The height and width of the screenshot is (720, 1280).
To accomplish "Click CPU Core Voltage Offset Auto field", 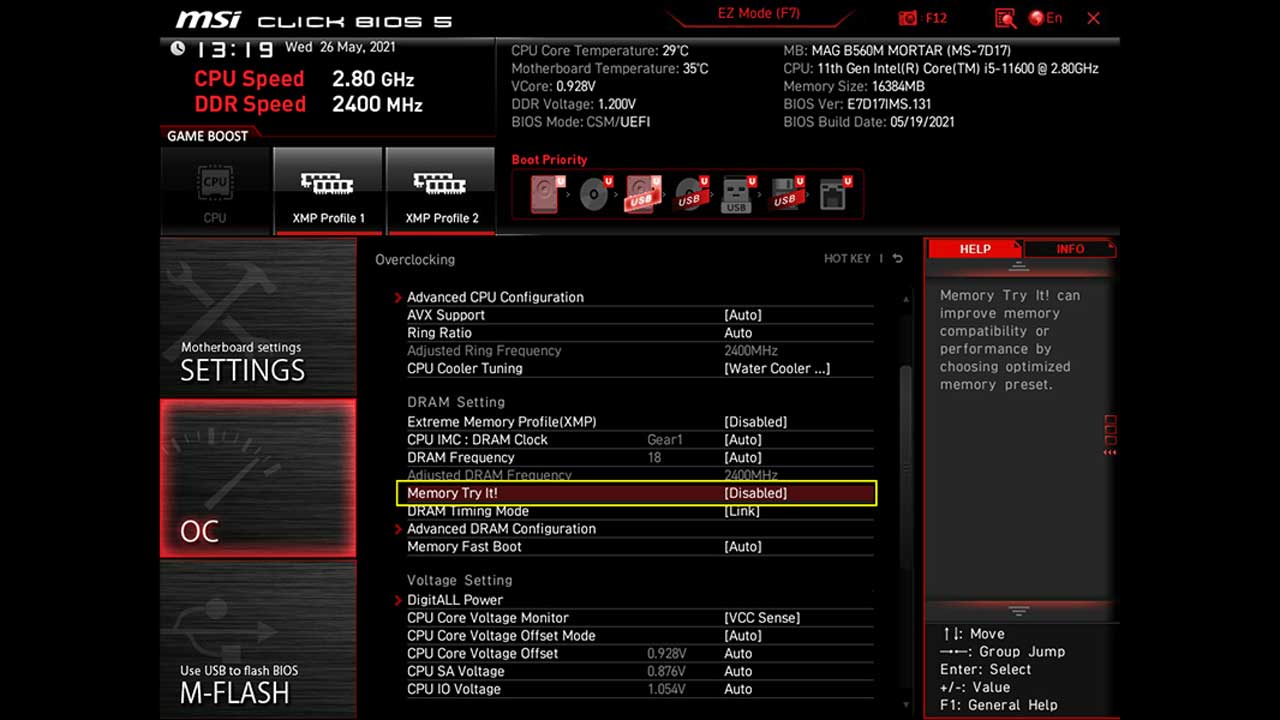I will (738, 654).
